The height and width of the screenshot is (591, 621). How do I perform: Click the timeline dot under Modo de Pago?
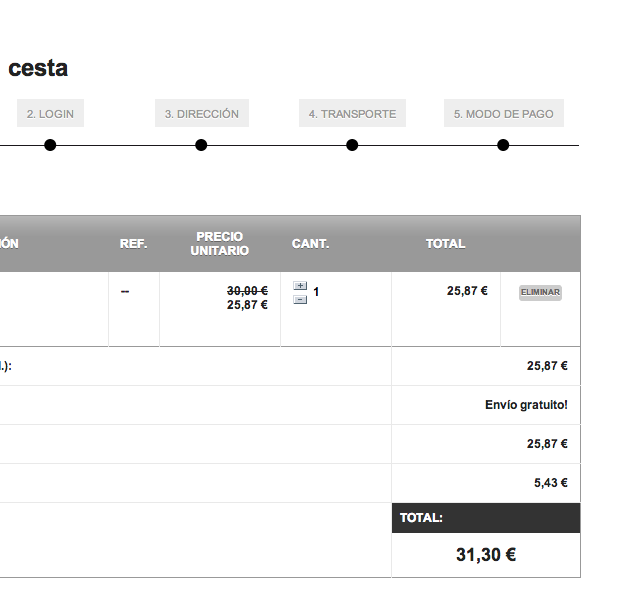click(x=503, y=146)
